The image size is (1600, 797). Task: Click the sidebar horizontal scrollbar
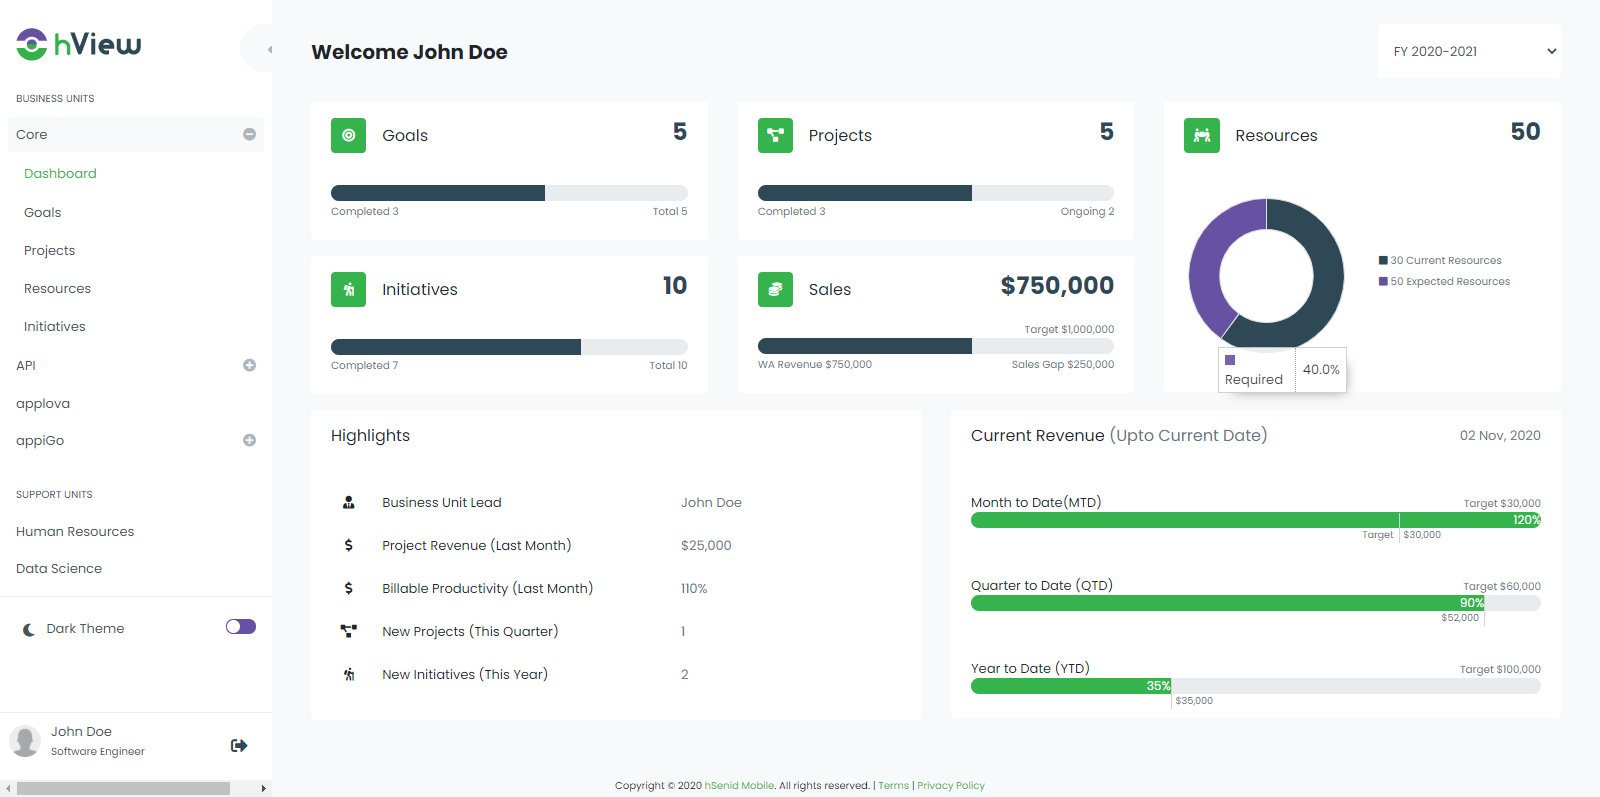pyautogui.click(x=123, y=788)
